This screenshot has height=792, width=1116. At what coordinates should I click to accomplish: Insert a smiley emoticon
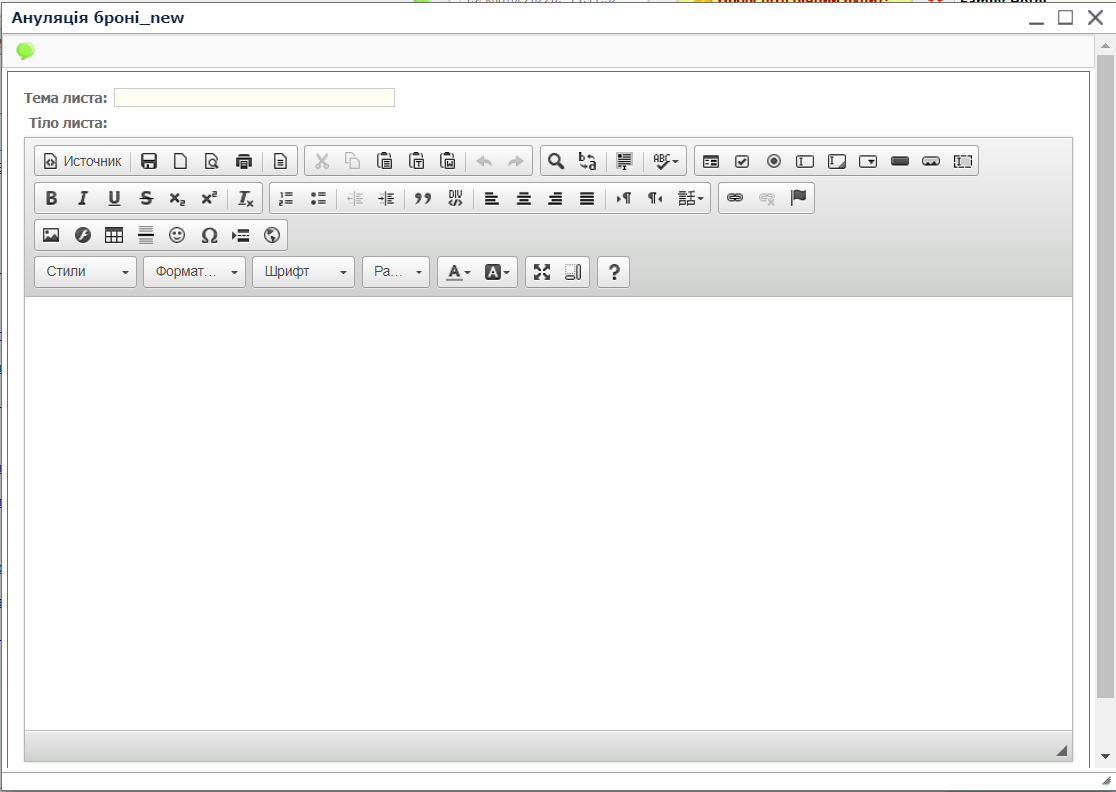pyautogui.click(x=177, y=235)
